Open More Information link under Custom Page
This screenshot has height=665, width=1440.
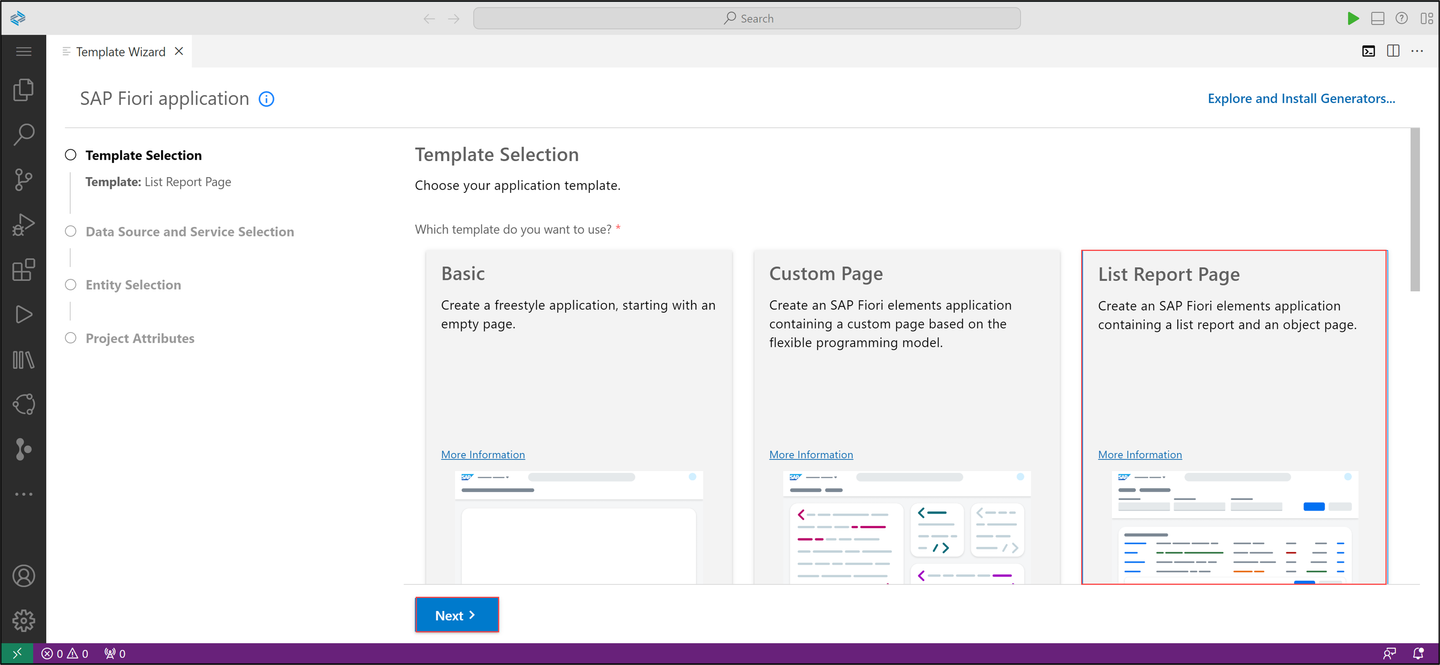click(811, 455)
